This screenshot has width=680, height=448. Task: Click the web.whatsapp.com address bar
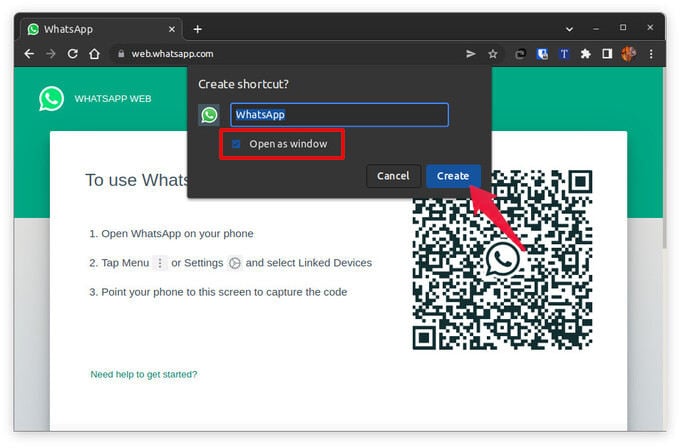click(x=286, y=54)
